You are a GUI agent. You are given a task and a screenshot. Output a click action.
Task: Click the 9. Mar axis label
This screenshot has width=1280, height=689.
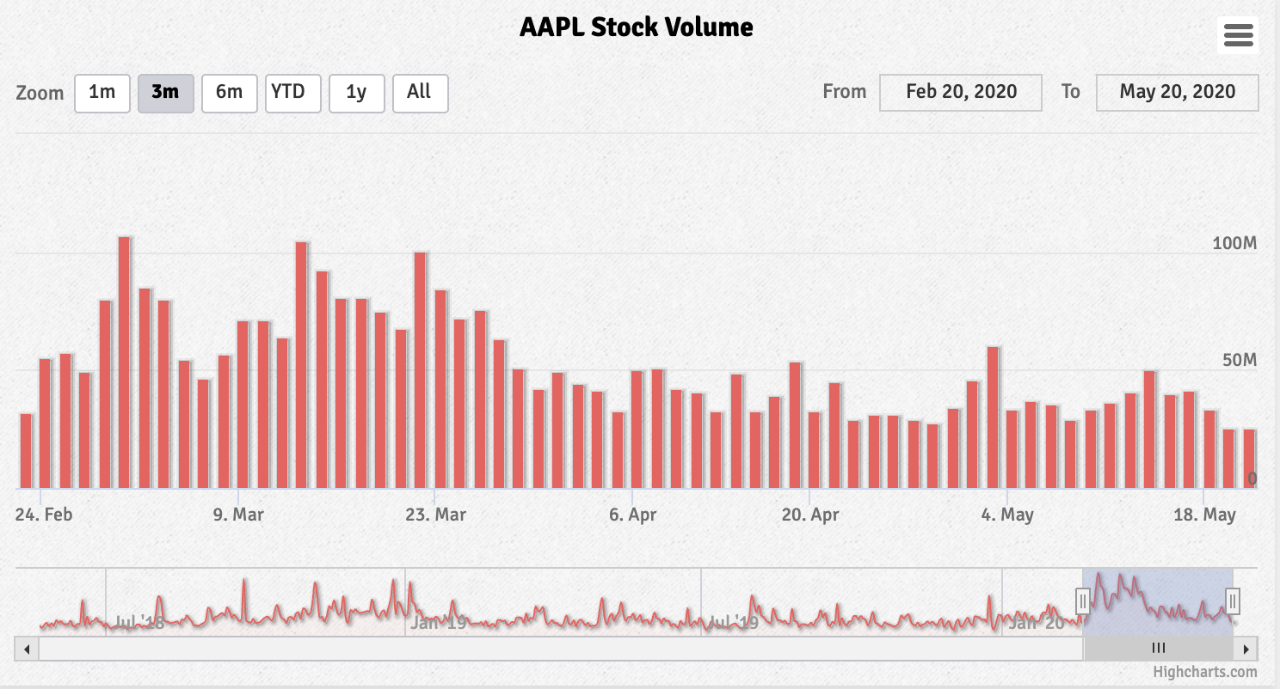click(x=238, y=515)
